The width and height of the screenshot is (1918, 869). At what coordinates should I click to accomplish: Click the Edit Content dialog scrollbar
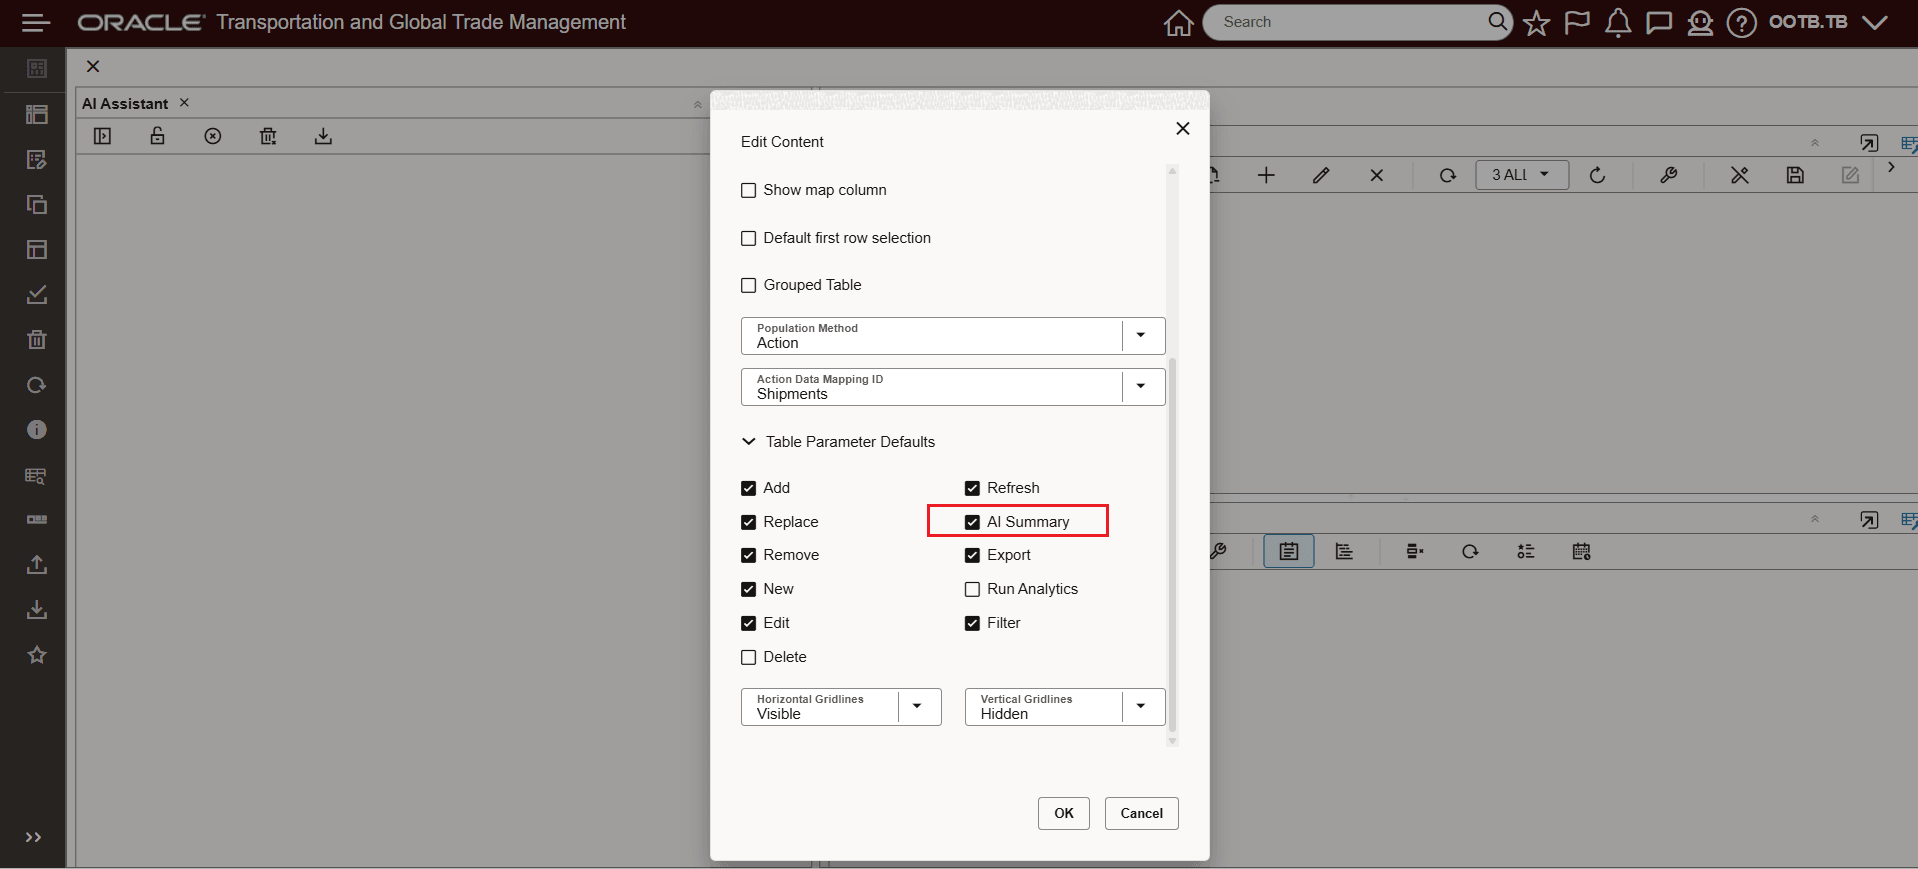pyautogui.click(x=1173, y=545)
